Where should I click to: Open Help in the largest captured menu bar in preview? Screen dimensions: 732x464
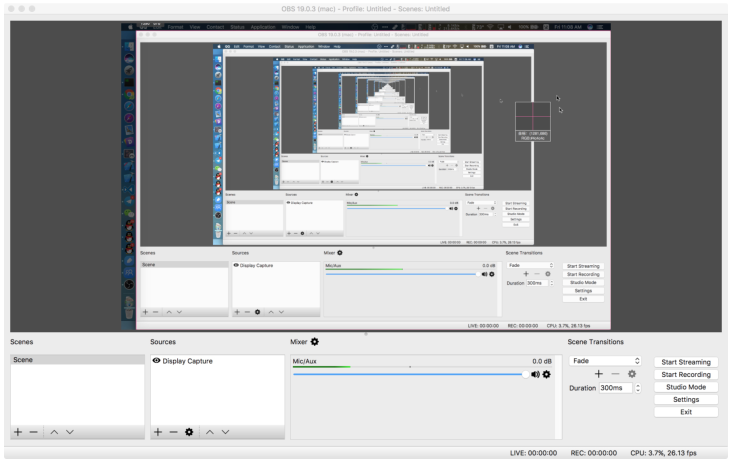310,27
